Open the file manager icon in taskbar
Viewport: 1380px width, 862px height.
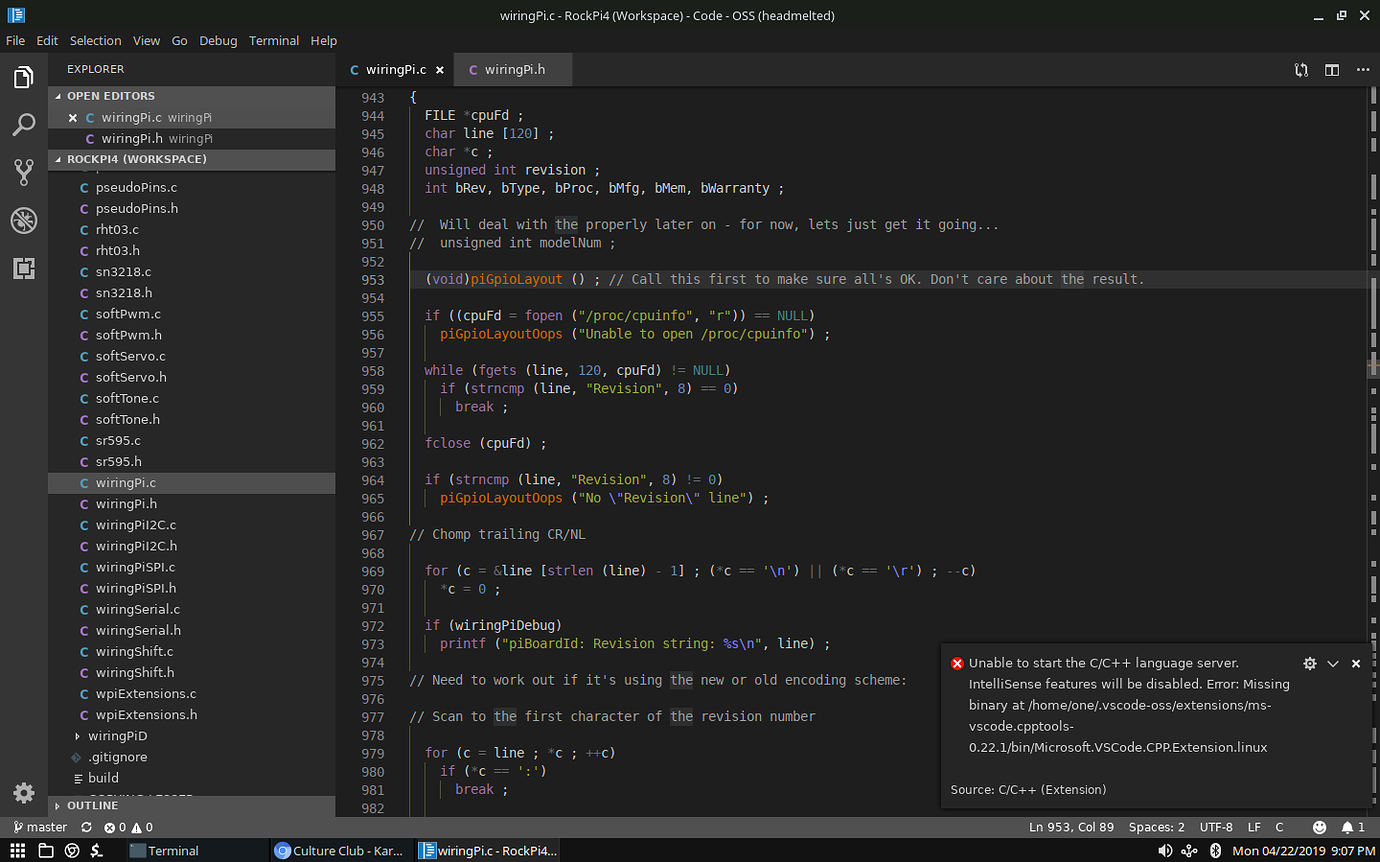tap(45, 851)
